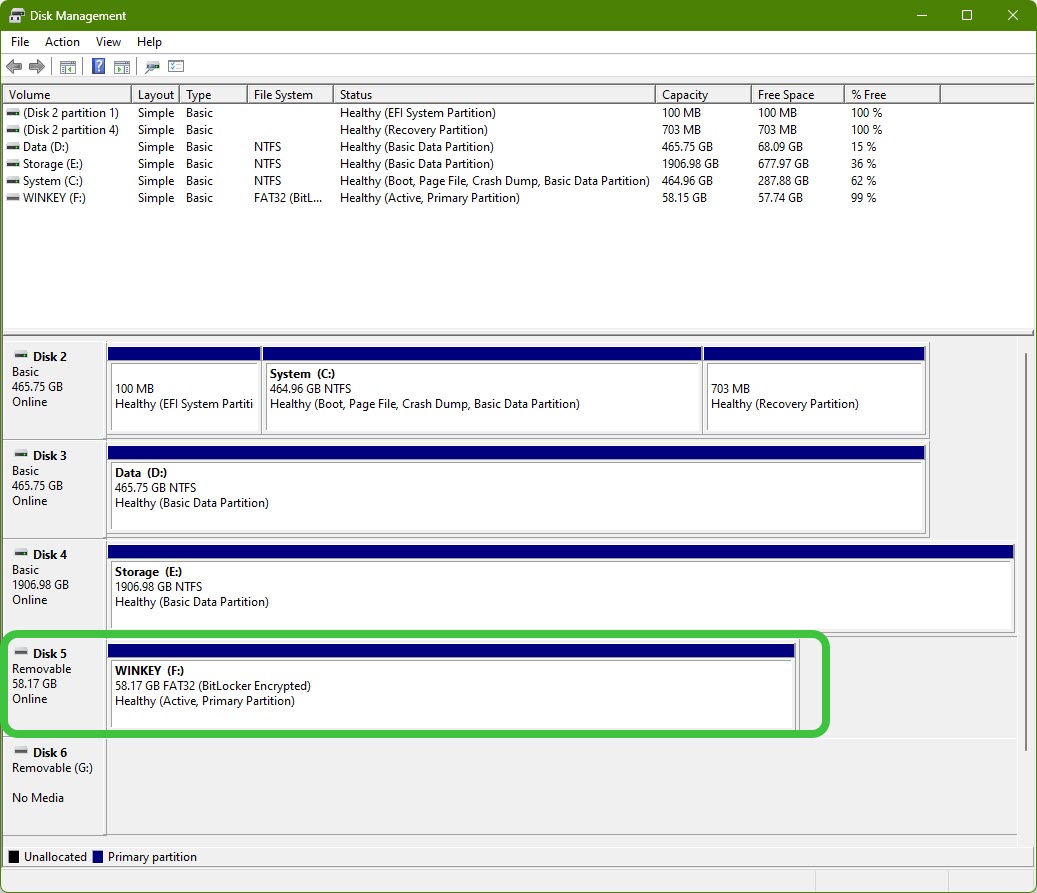Select the Disk 6 Removable (G:) No Media panel

54,787
